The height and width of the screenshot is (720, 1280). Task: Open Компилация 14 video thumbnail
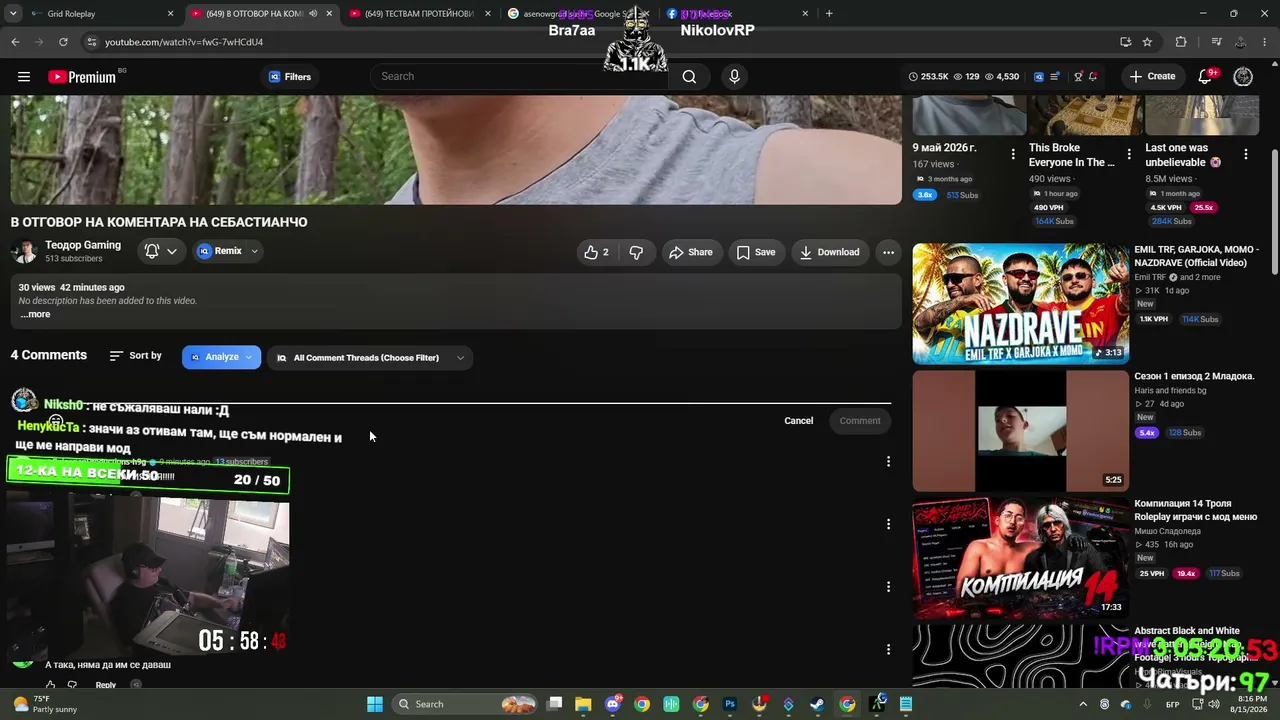pos(1020,558)
